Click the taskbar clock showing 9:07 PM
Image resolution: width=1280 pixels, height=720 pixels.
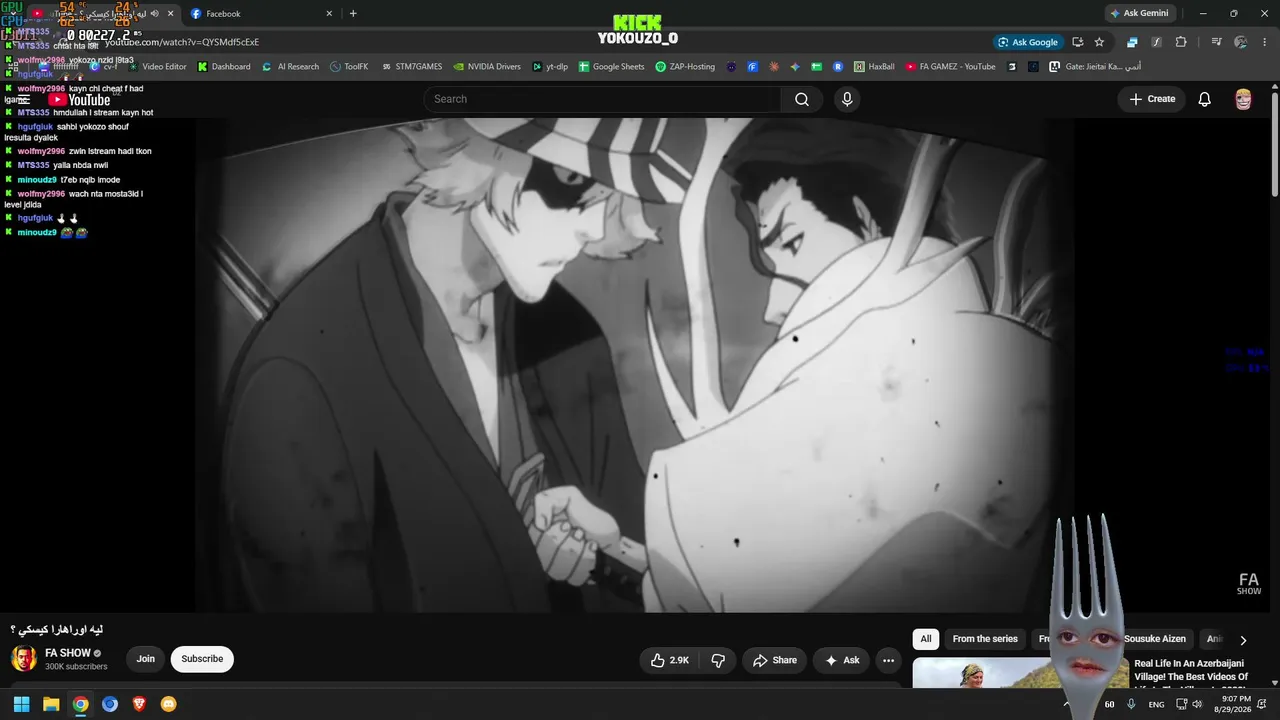(1232, 704)
